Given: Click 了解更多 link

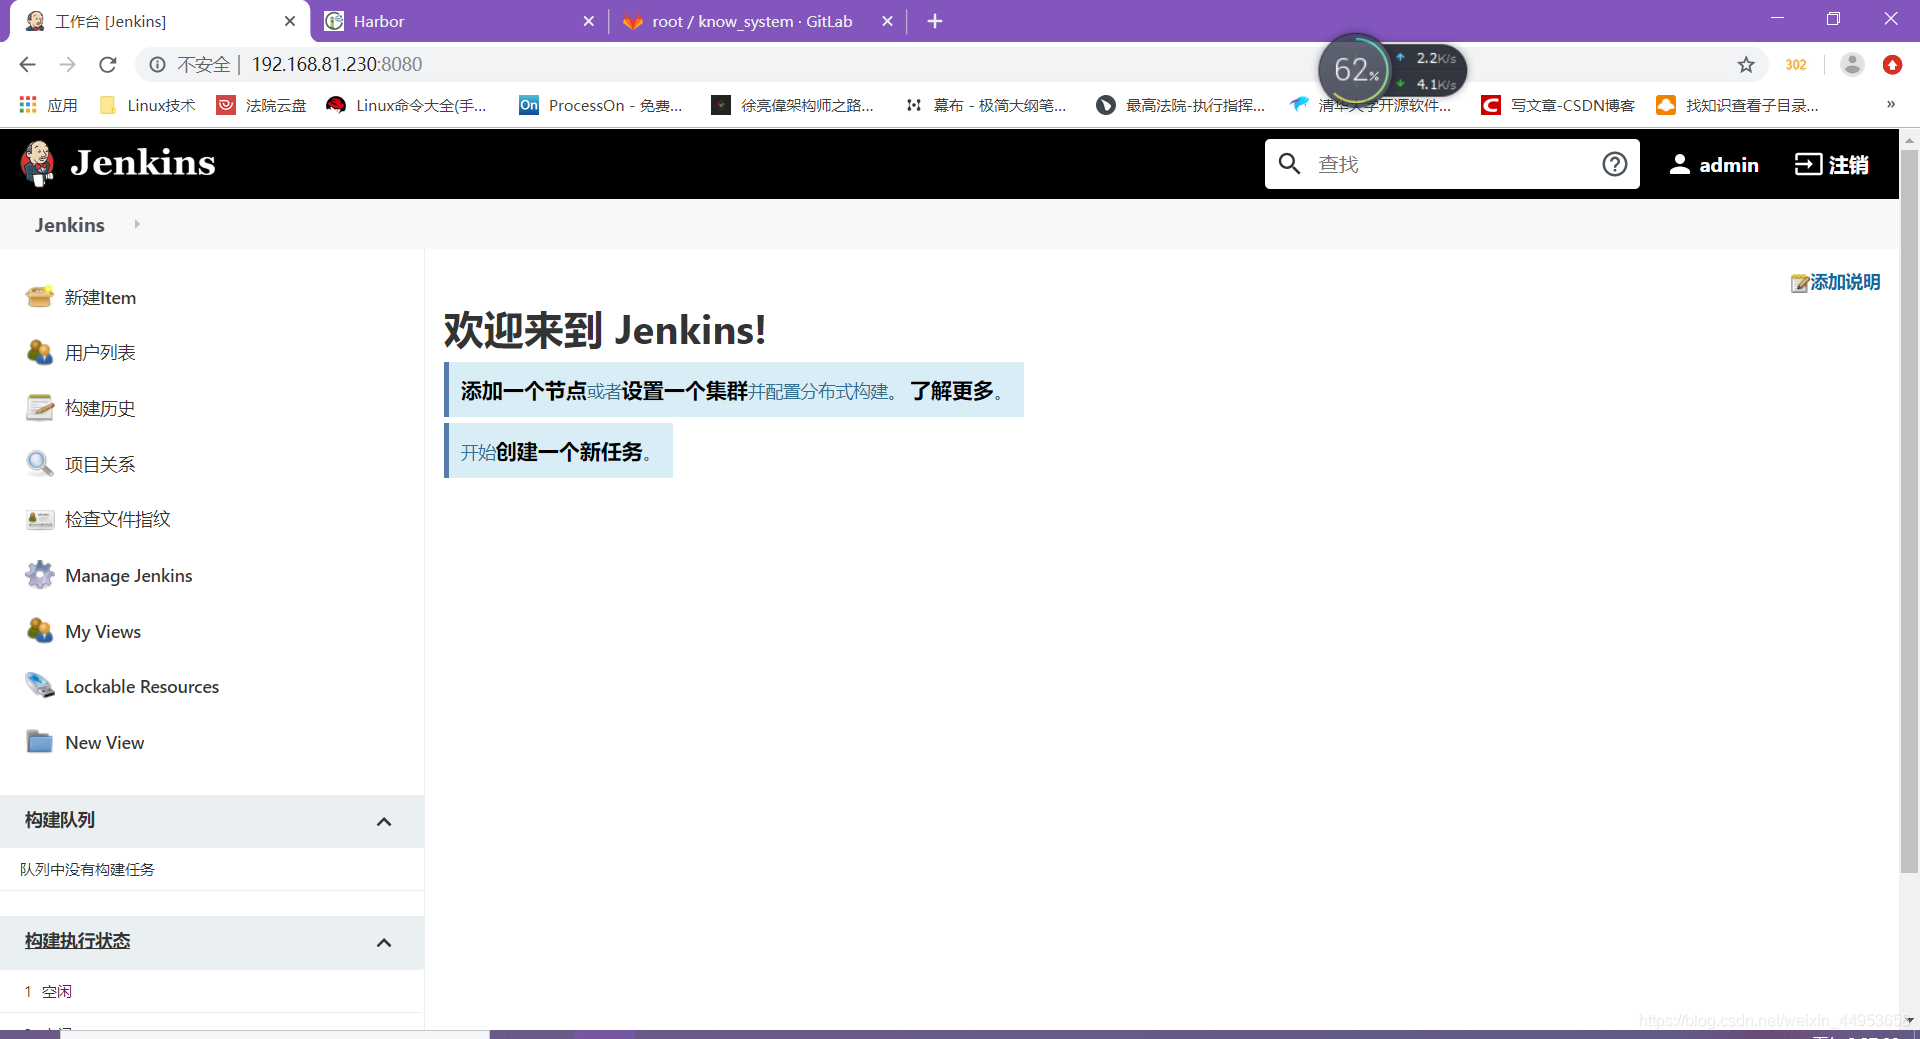Looking at the screenshot, I should 952,391.
